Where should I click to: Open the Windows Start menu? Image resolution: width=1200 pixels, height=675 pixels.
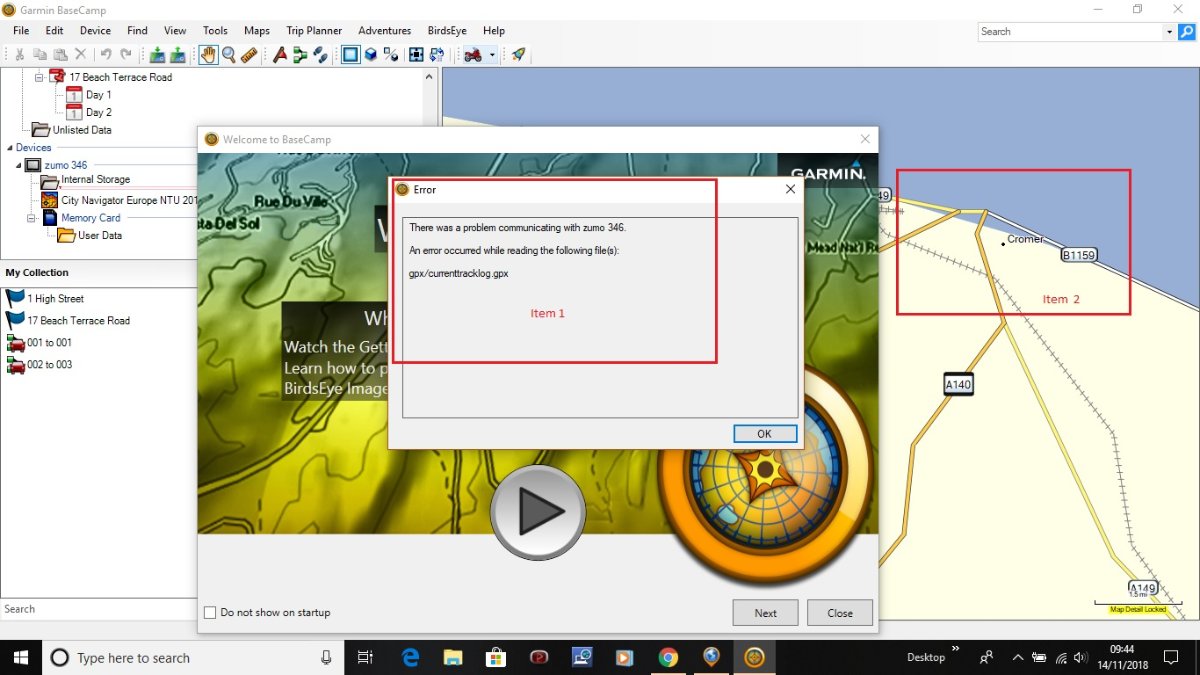(20, 657)
